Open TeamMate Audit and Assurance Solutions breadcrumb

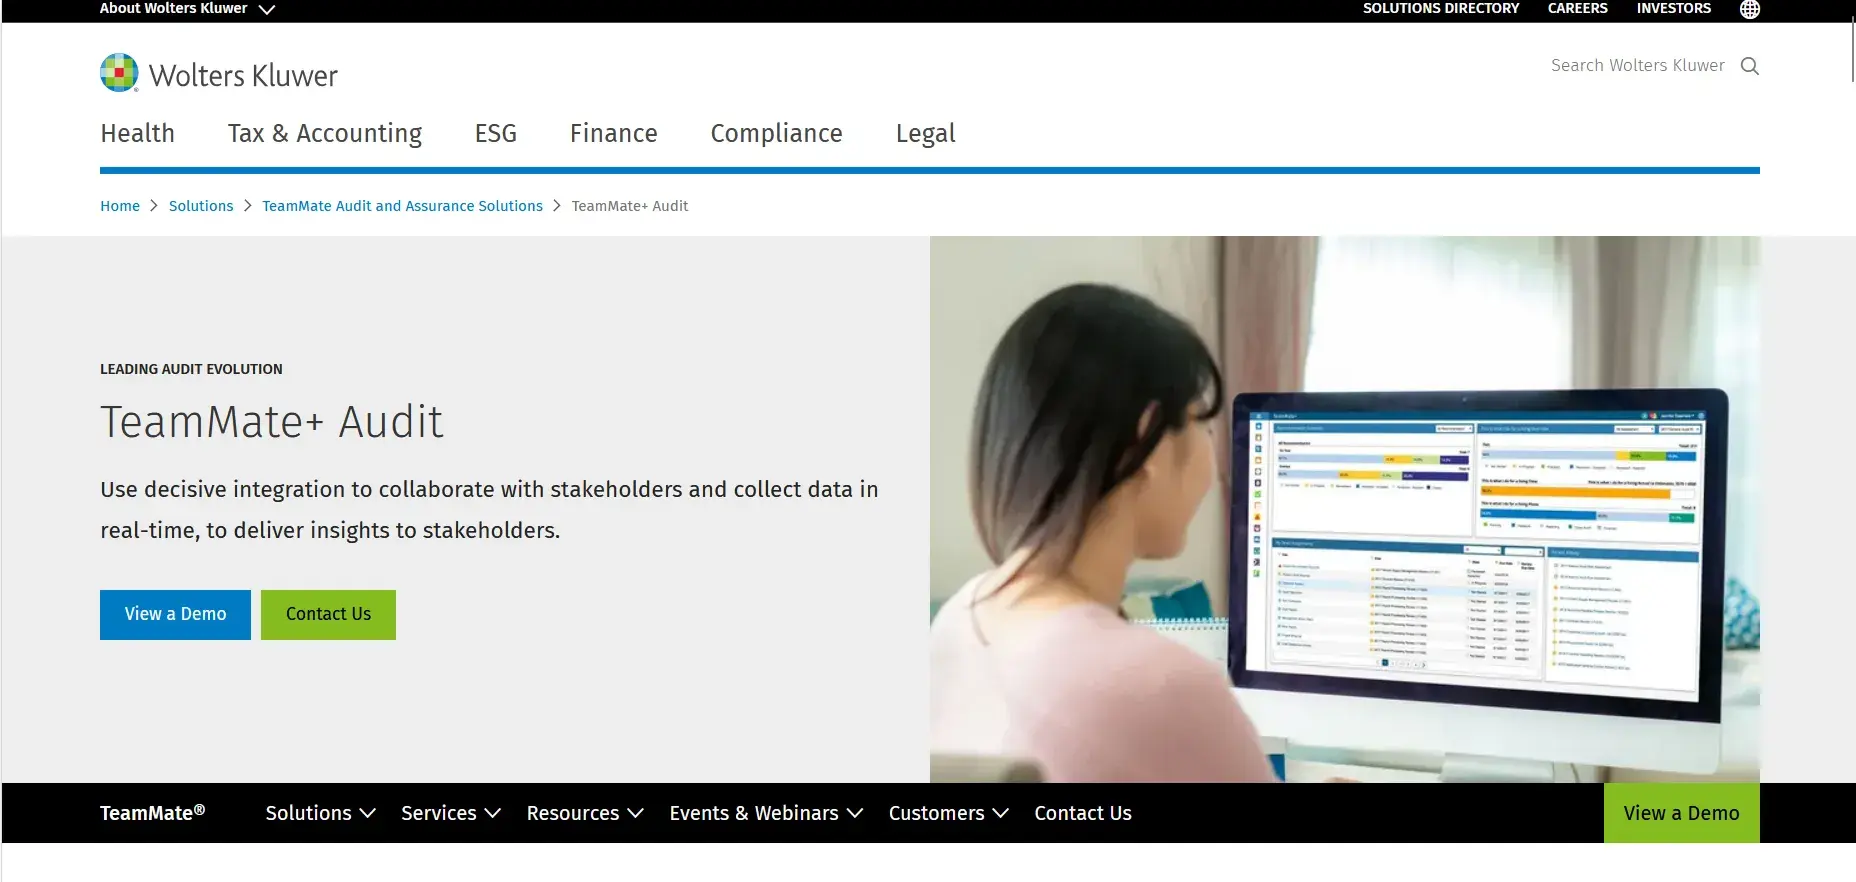tap(402, 206)
